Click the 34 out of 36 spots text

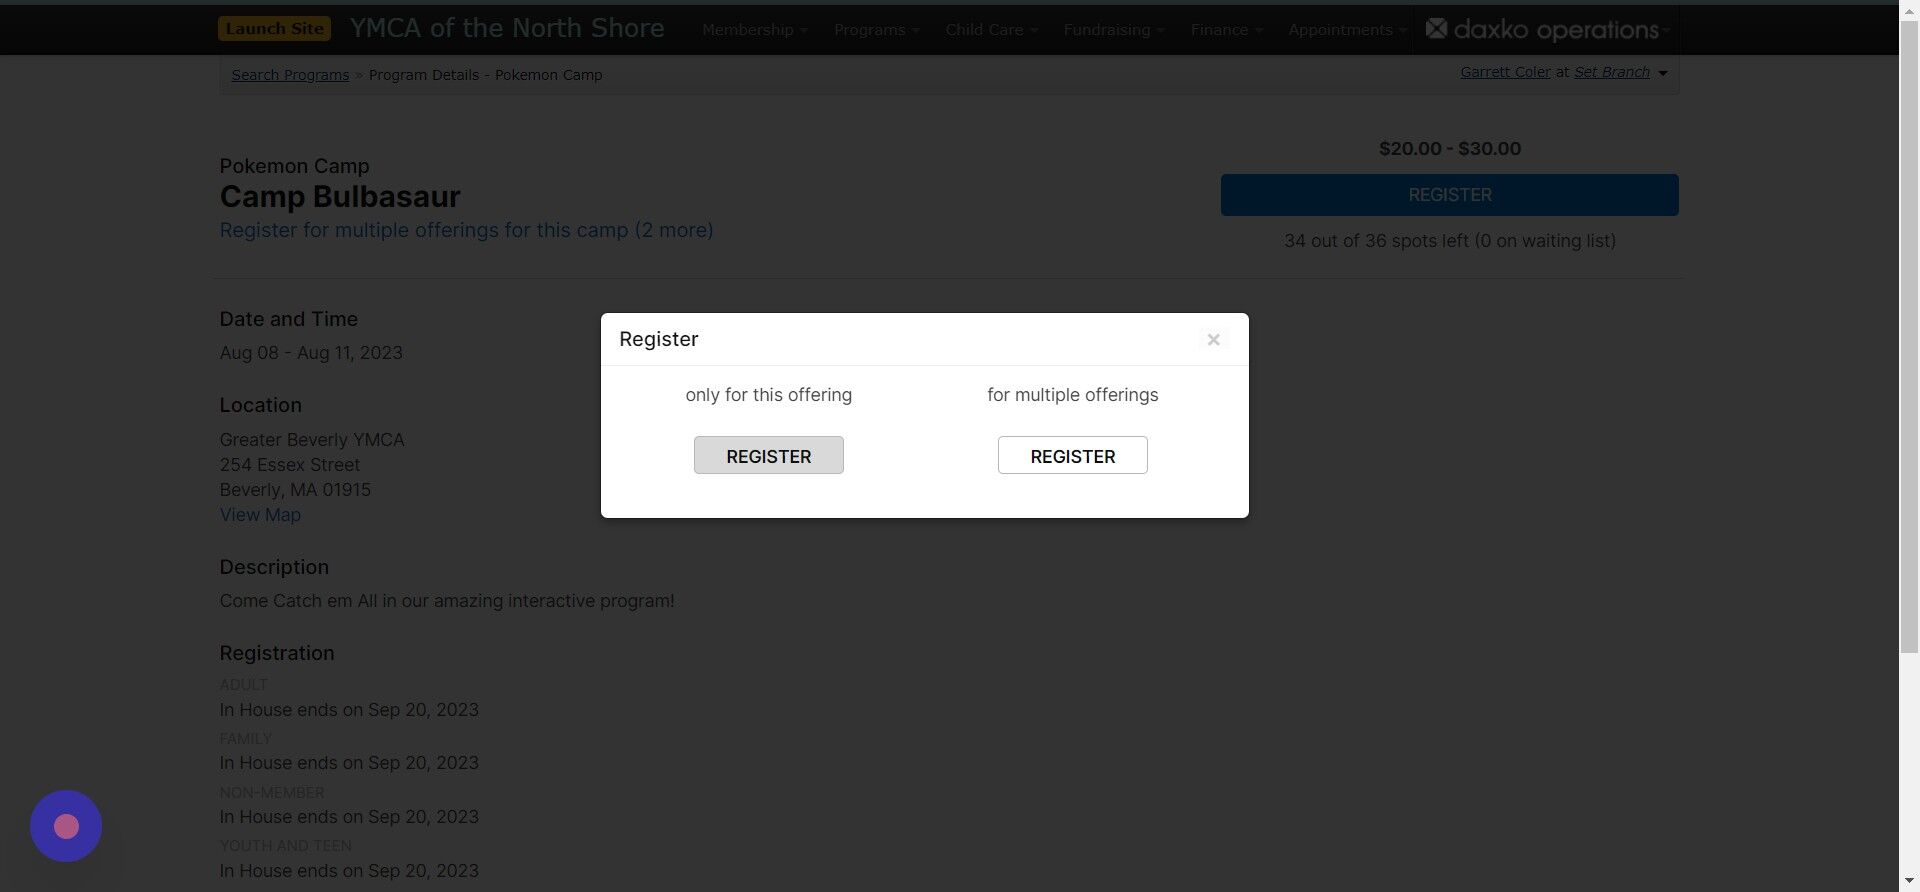1449,241
